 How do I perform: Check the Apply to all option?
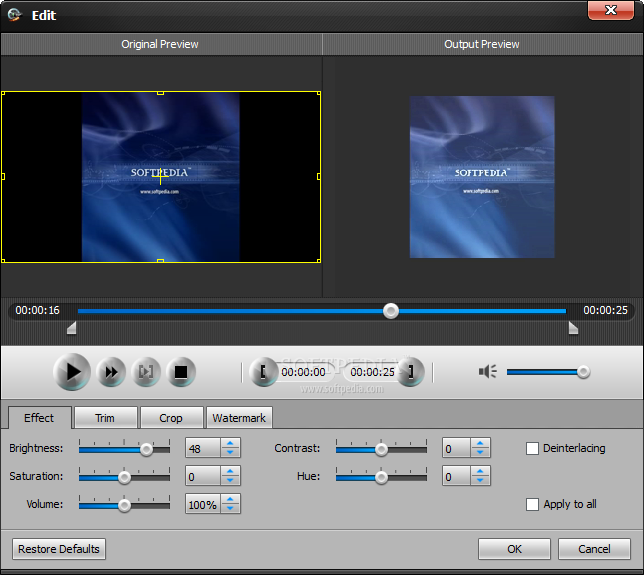[x=532, y=504]
